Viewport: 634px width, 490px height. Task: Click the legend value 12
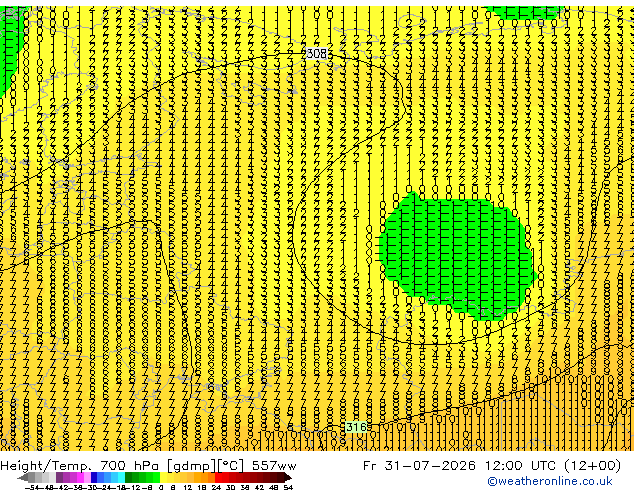(188, 488)
